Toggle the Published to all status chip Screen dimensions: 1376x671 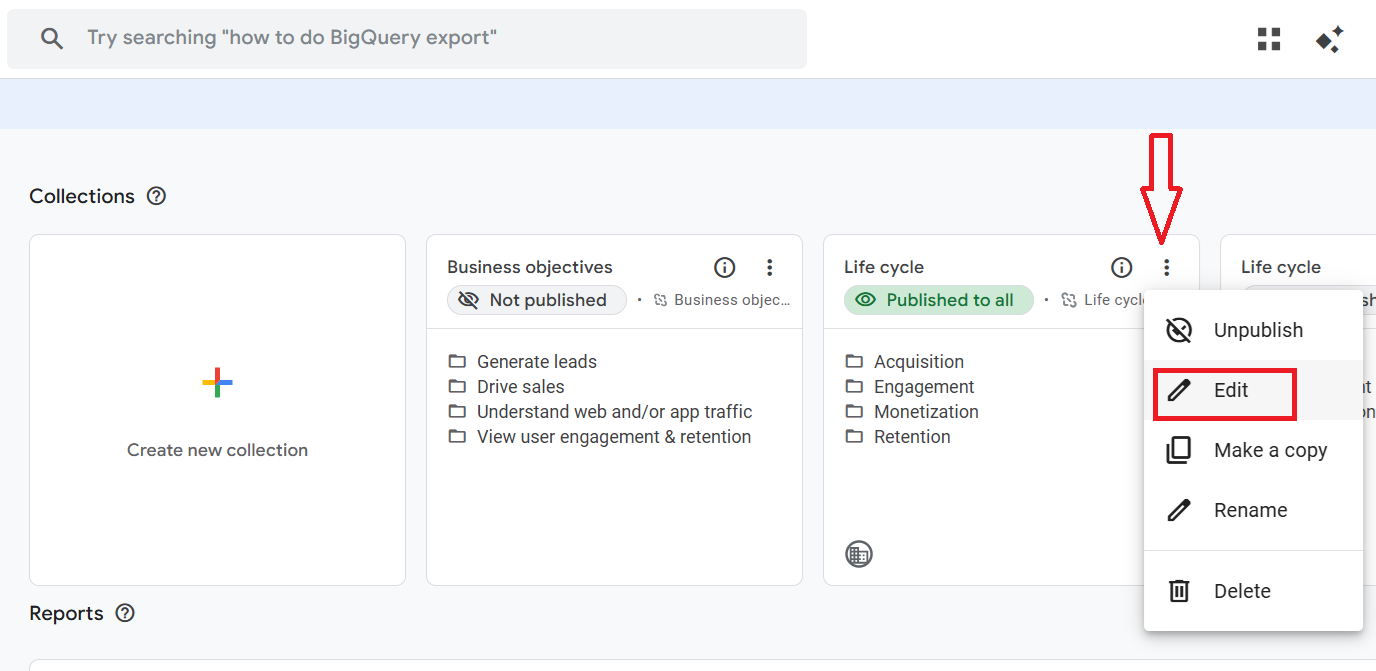[938, 300]
